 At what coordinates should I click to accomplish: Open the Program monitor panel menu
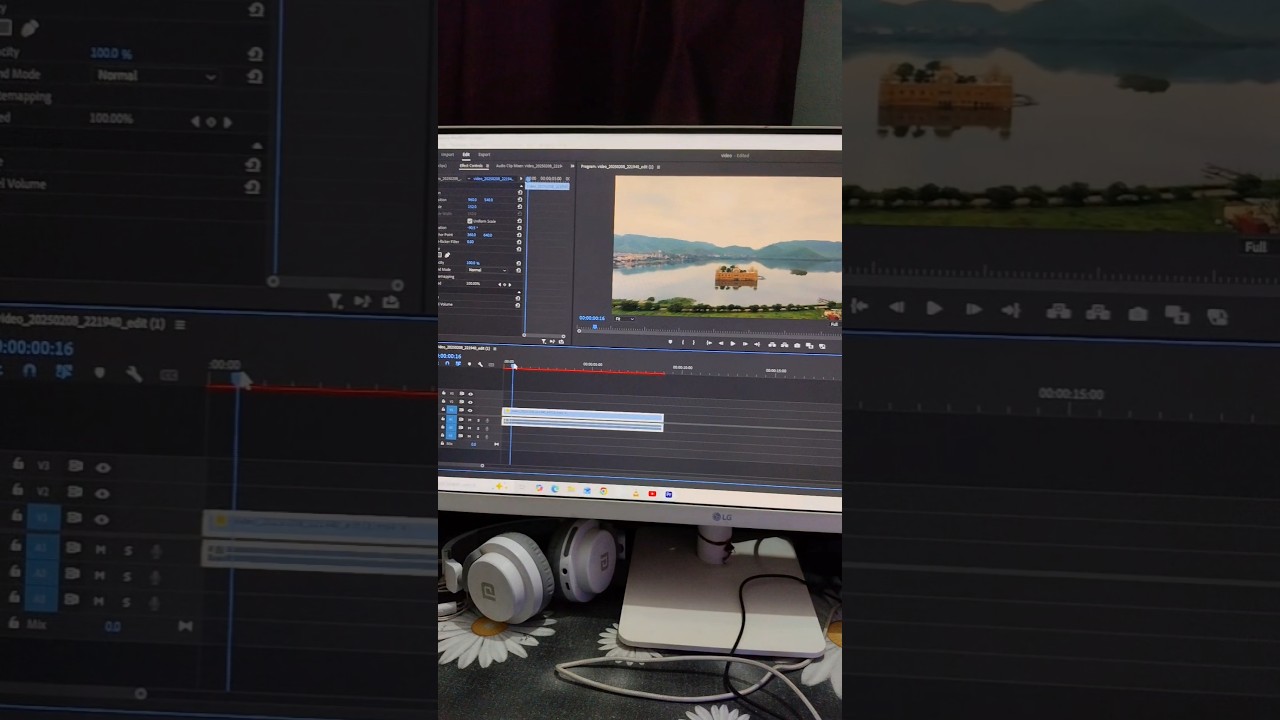pyautogui.click(x=658, y=167)
